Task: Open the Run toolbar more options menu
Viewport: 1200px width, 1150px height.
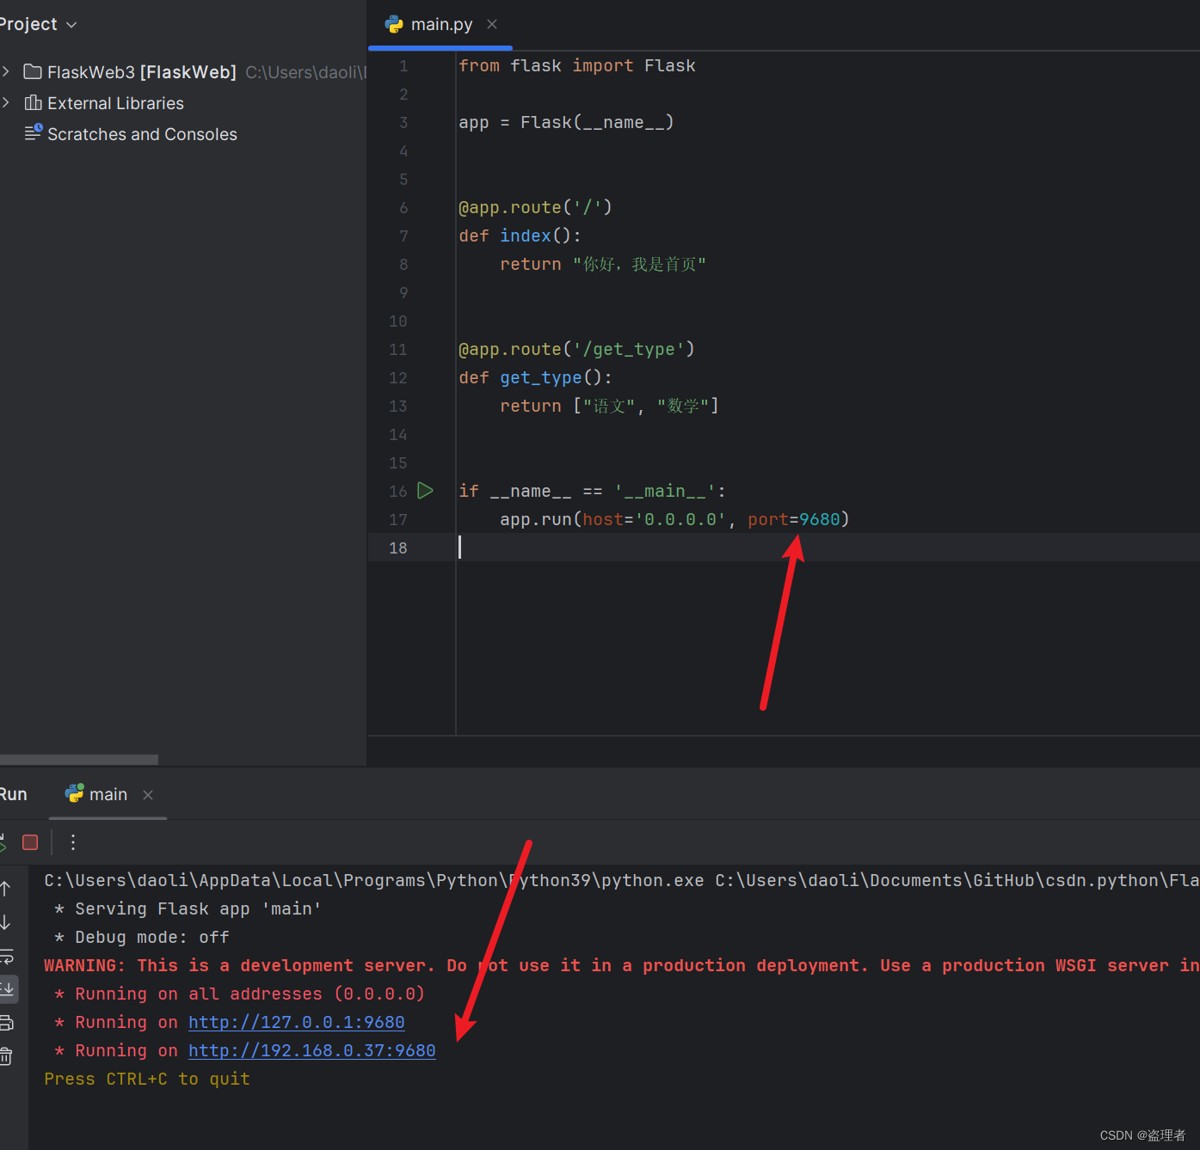Action: pos(73,842)
